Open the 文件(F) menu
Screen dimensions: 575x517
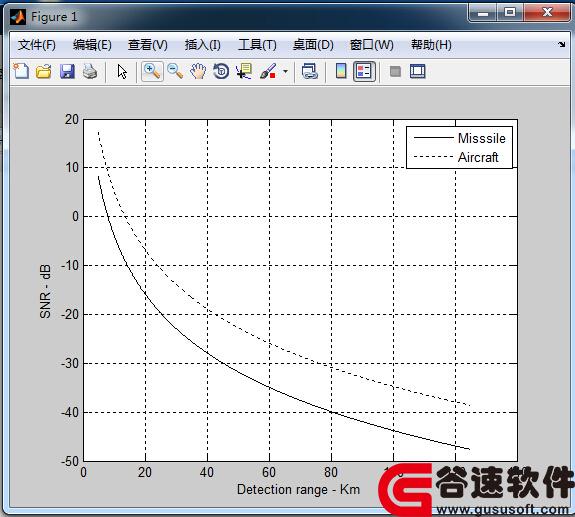click(x=37, y=45)
